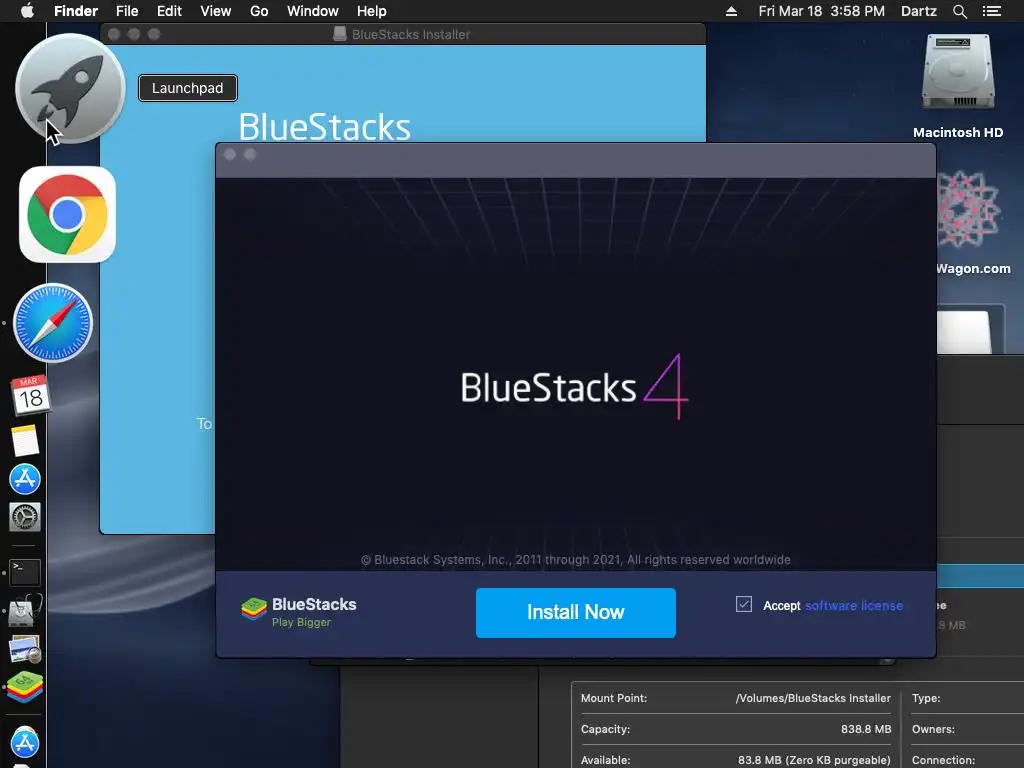Open the Go menu
Image resolution: width=1024 pixels, height=768 pixels.
click(x=259, y=11)
